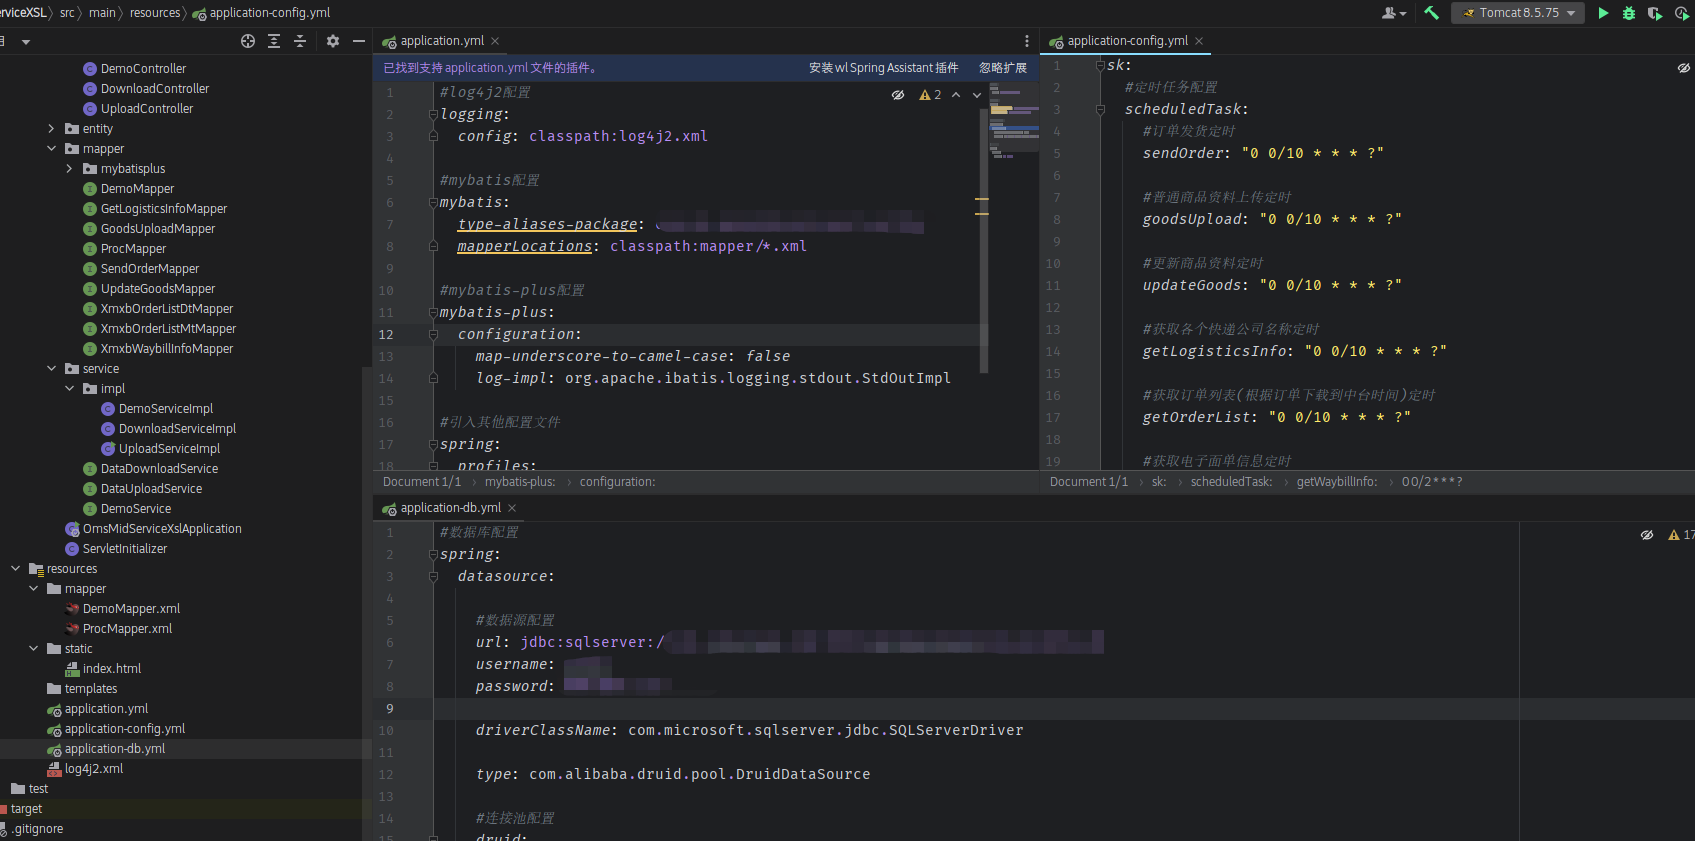Open XmxbWaybillInfoMapper interface
1695x841 pixels.
coord(167,349)
